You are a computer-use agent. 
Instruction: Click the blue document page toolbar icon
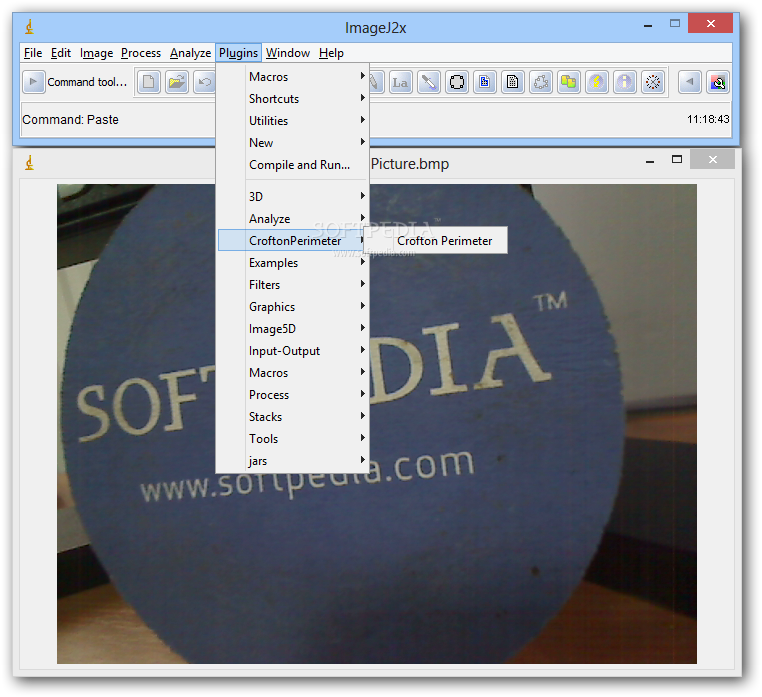tap(485, 82)
